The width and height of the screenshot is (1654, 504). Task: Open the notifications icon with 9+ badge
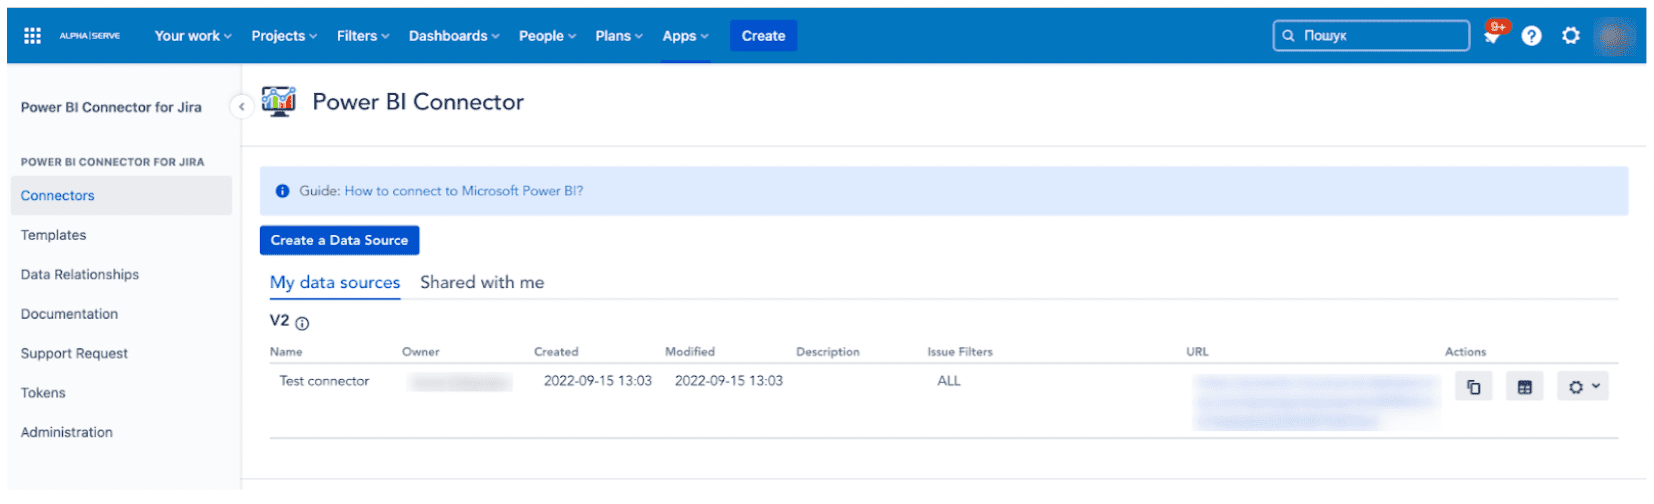coord(1493,34)
